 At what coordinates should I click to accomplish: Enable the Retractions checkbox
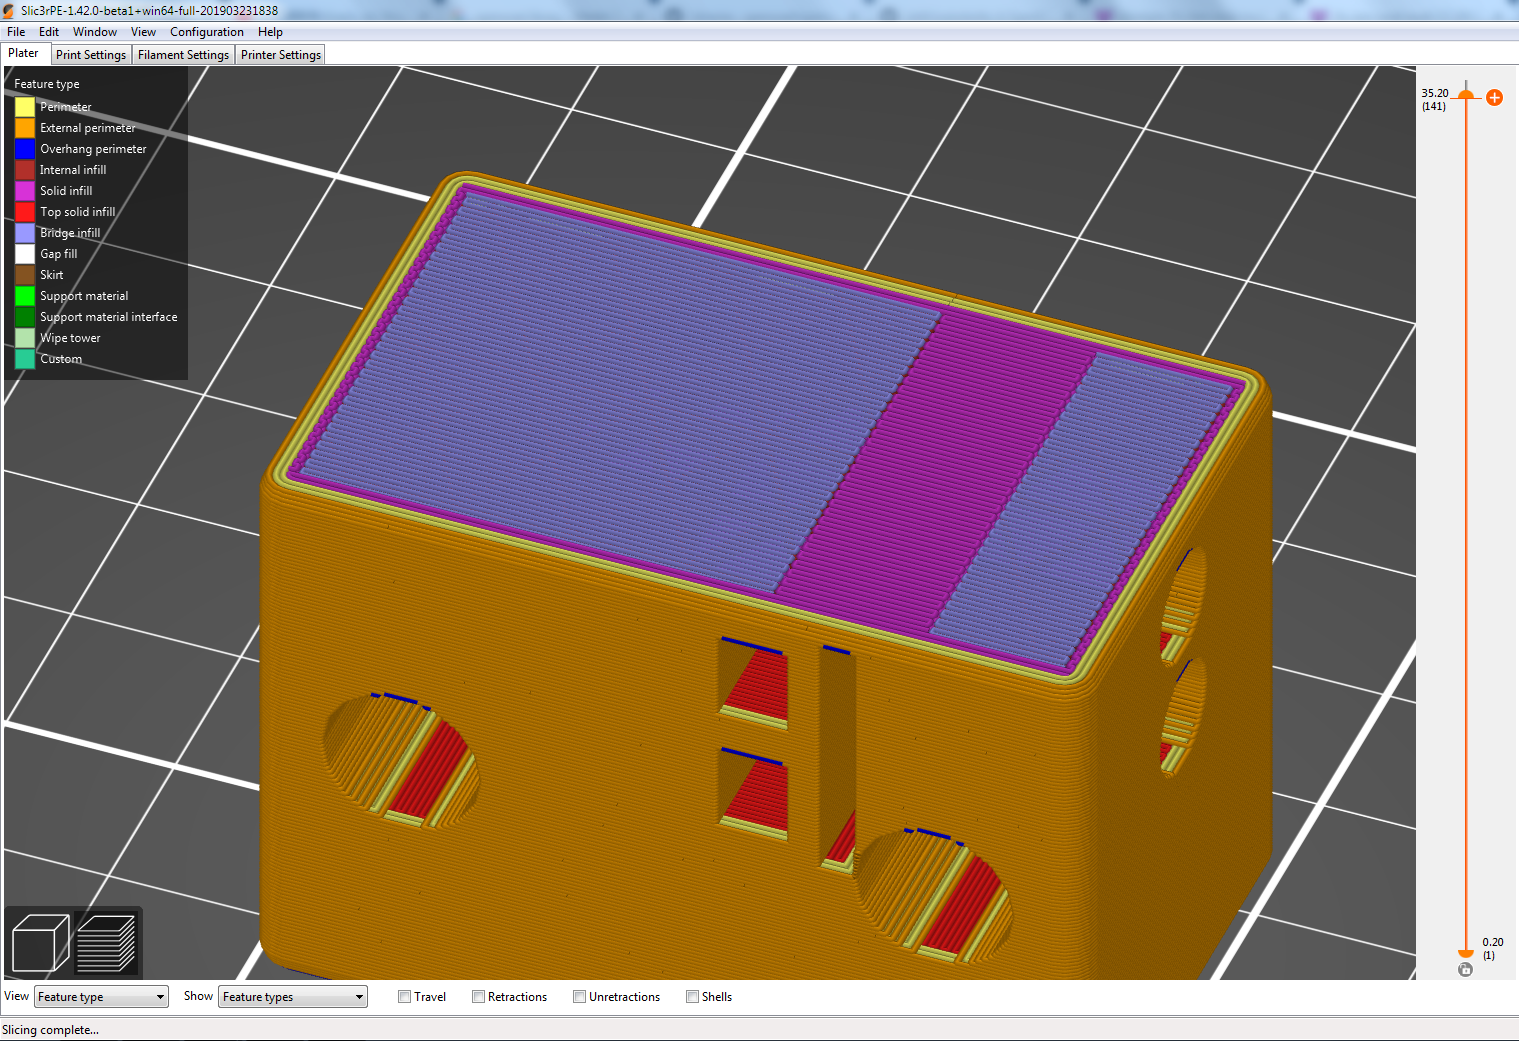click(x=478, y=996)
